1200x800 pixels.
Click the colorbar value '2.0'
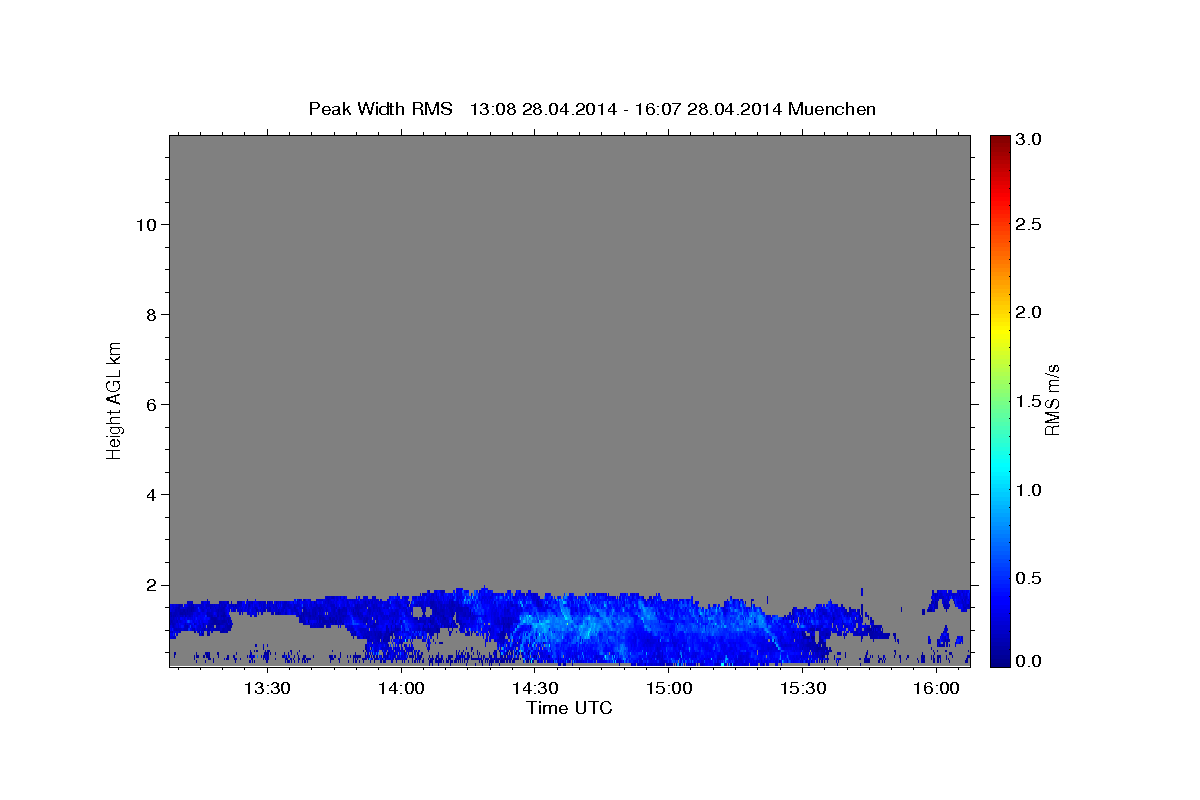(x=1029, y=312)
